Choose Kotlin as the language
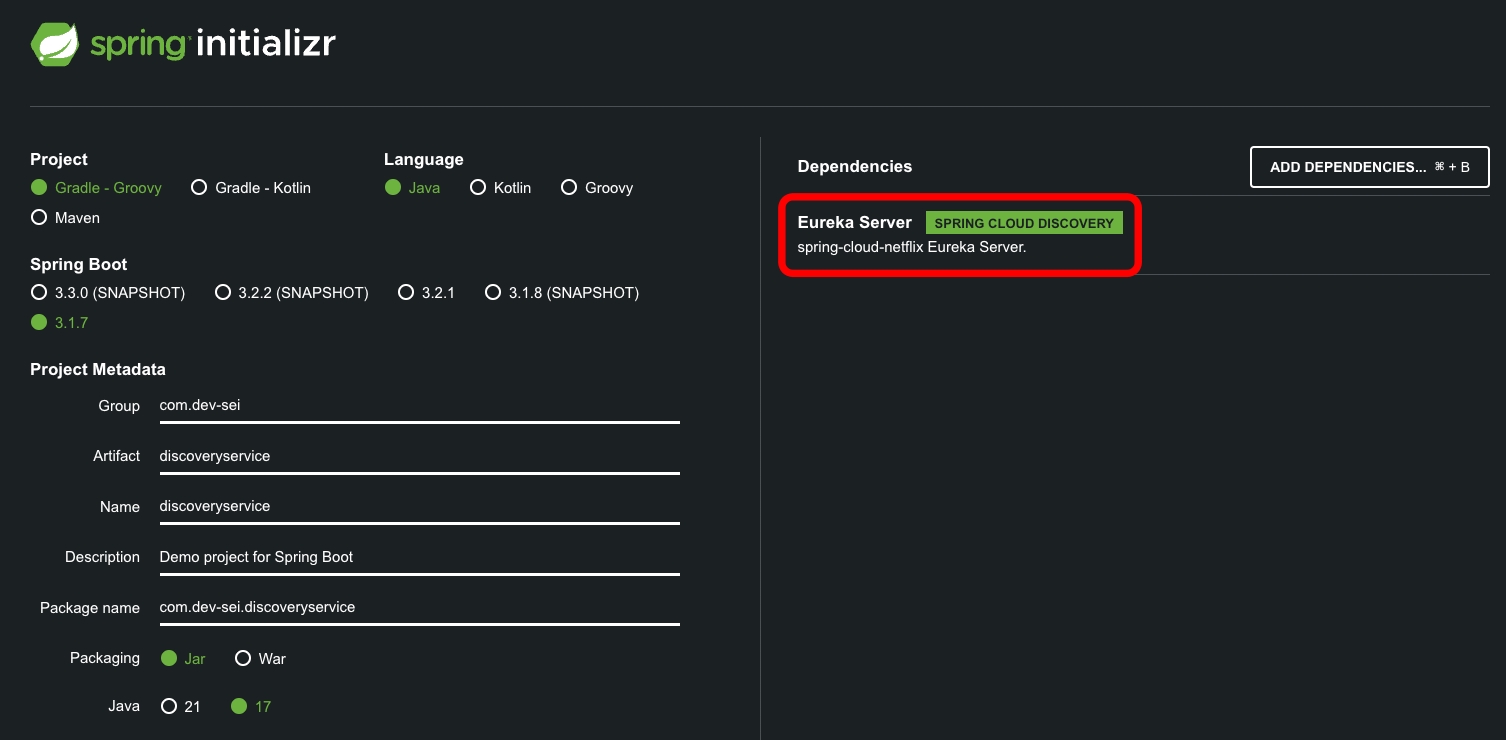Viewport: 1506px width, 740px height. coord(501,188)
